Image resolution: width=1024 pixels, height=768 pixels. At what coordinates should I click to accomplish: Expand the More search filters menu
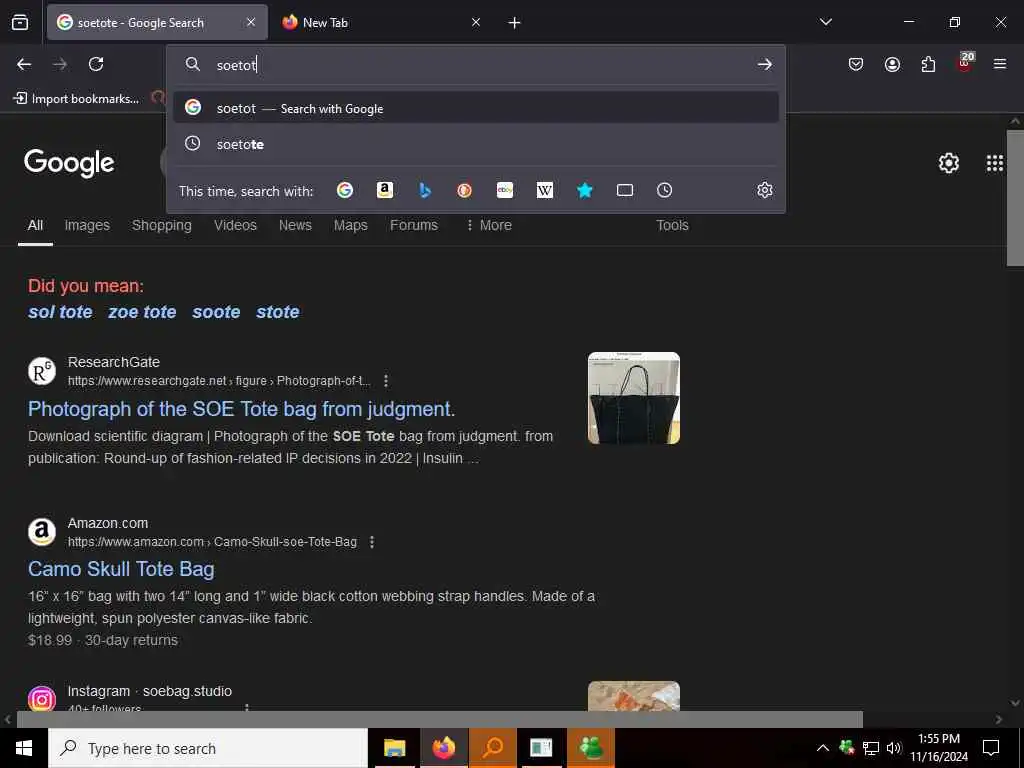click(x=489, y=225)
